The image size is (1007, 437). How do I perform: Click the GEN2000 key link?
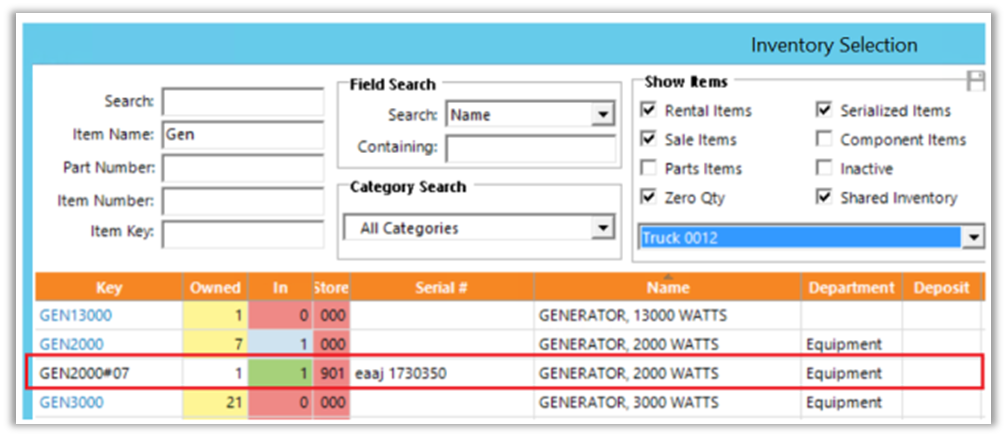(72, 344)
